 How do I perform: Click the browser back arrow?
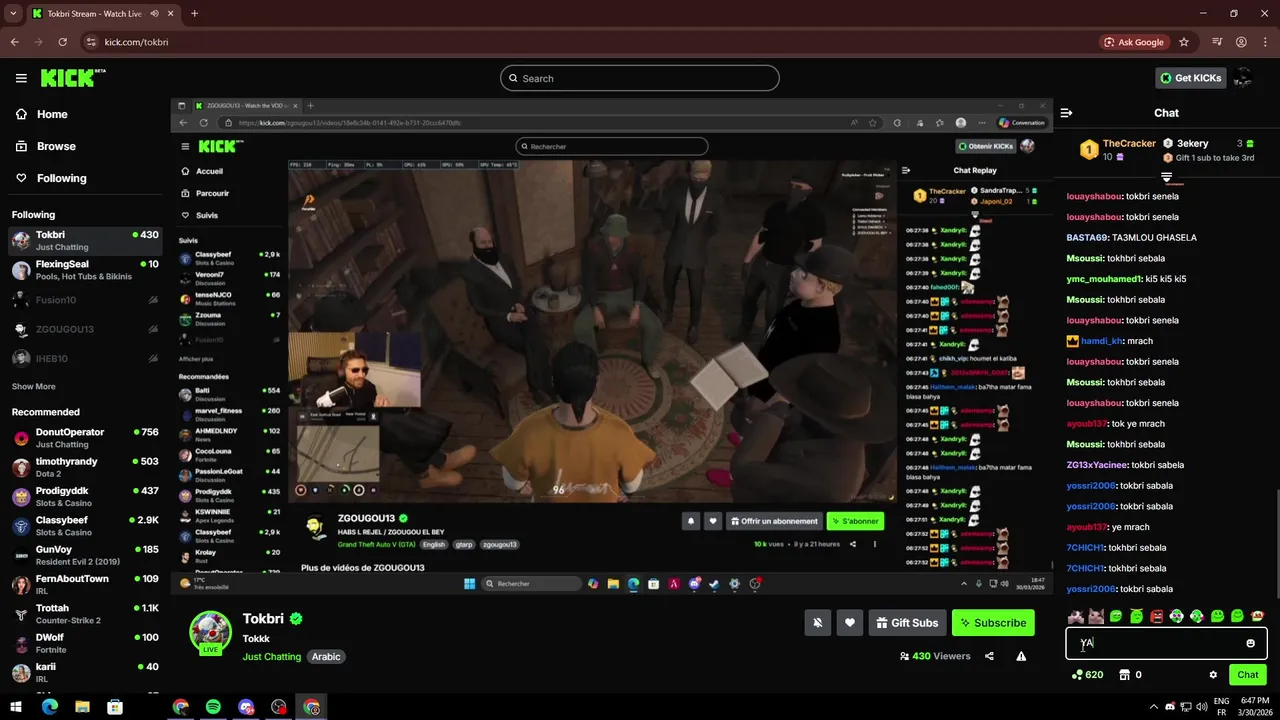click(14, 42)
